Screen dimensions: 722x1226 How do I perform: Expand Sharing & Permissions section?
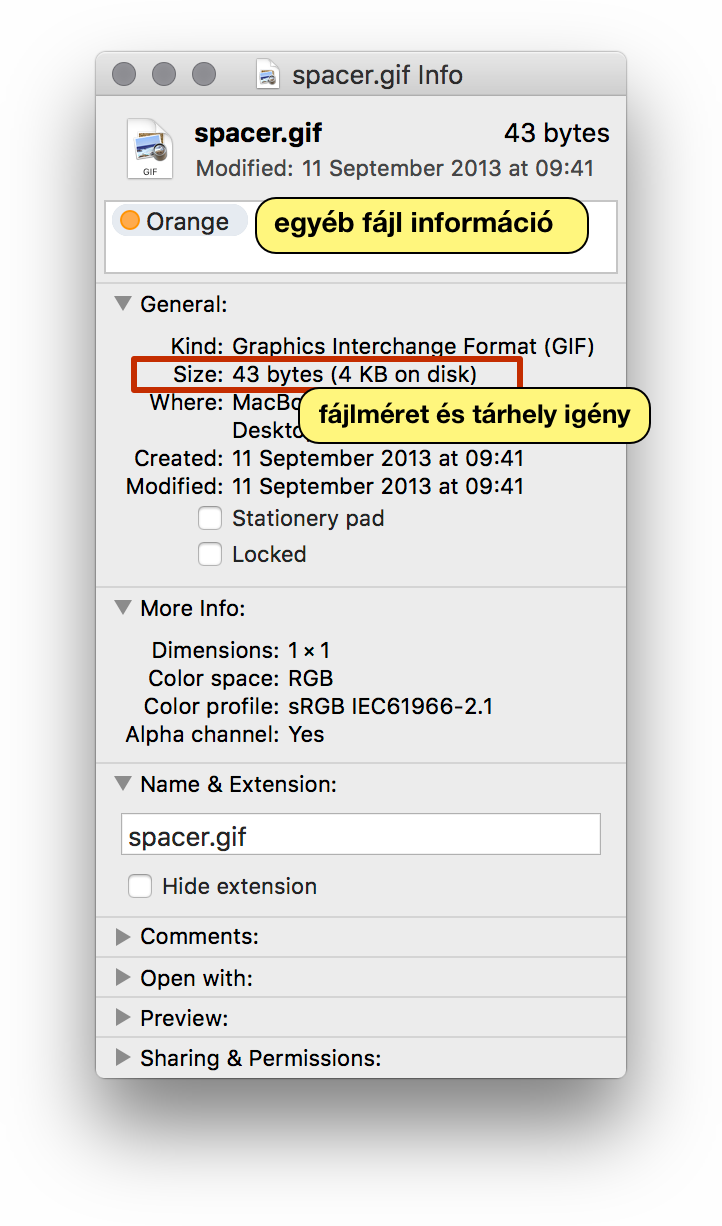(x=123, y=1057)
